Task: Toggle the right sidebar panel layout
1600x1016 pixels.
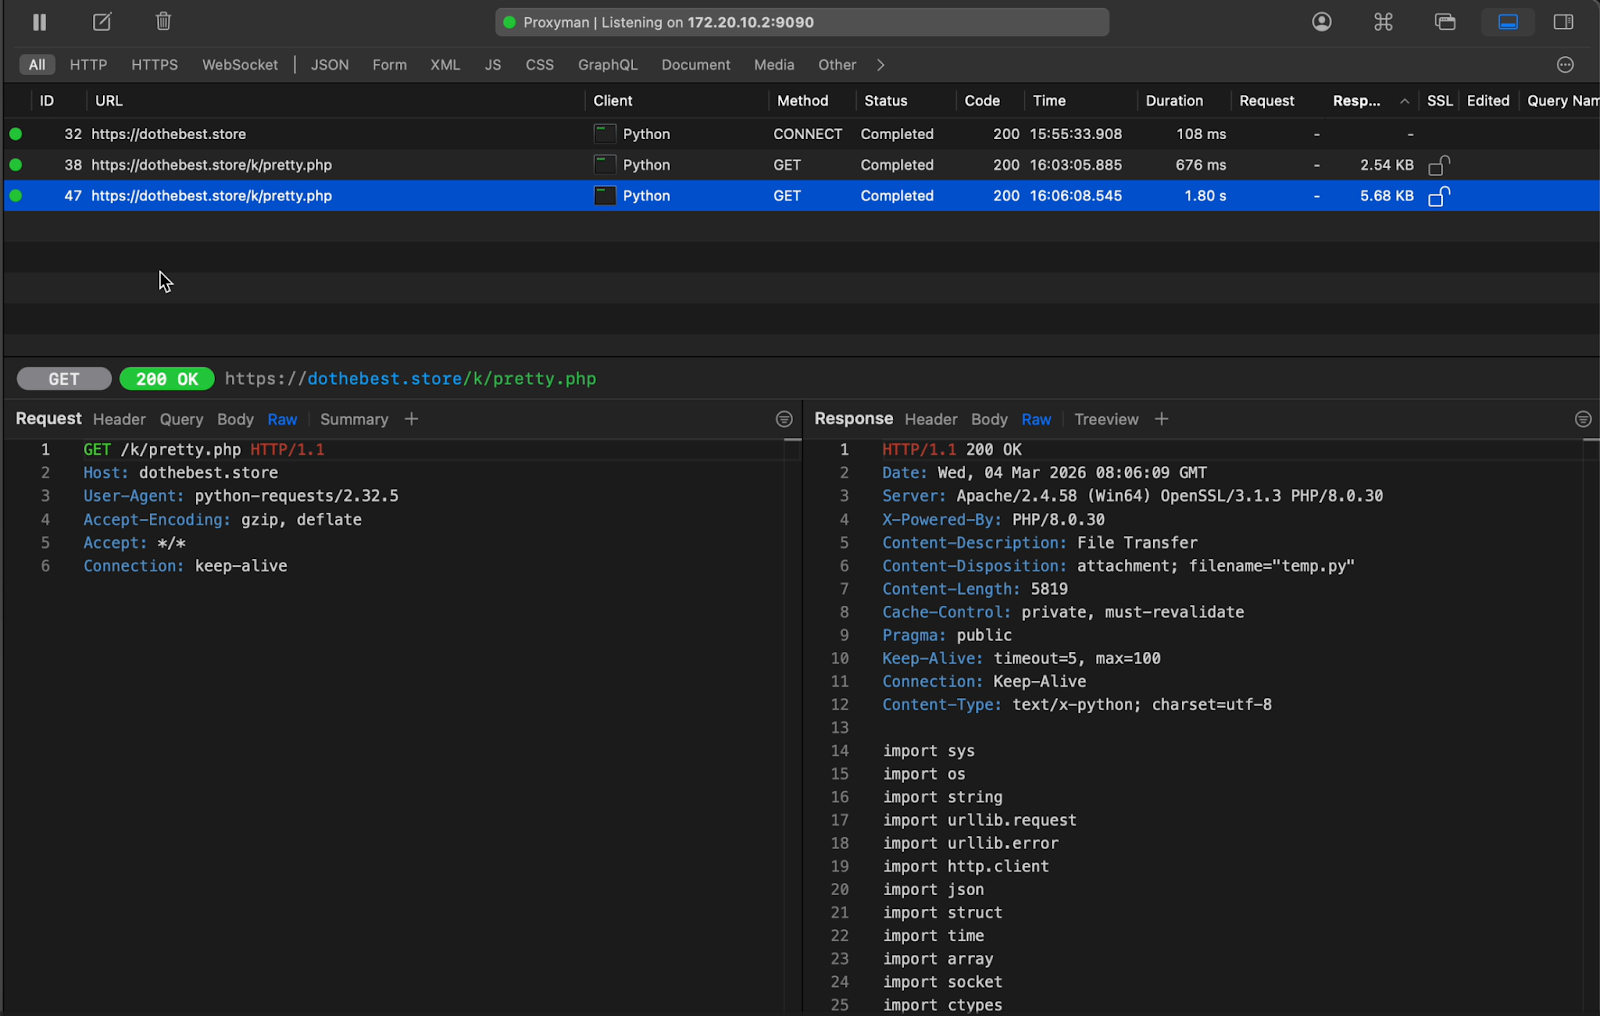Action: coord(1563,22)
